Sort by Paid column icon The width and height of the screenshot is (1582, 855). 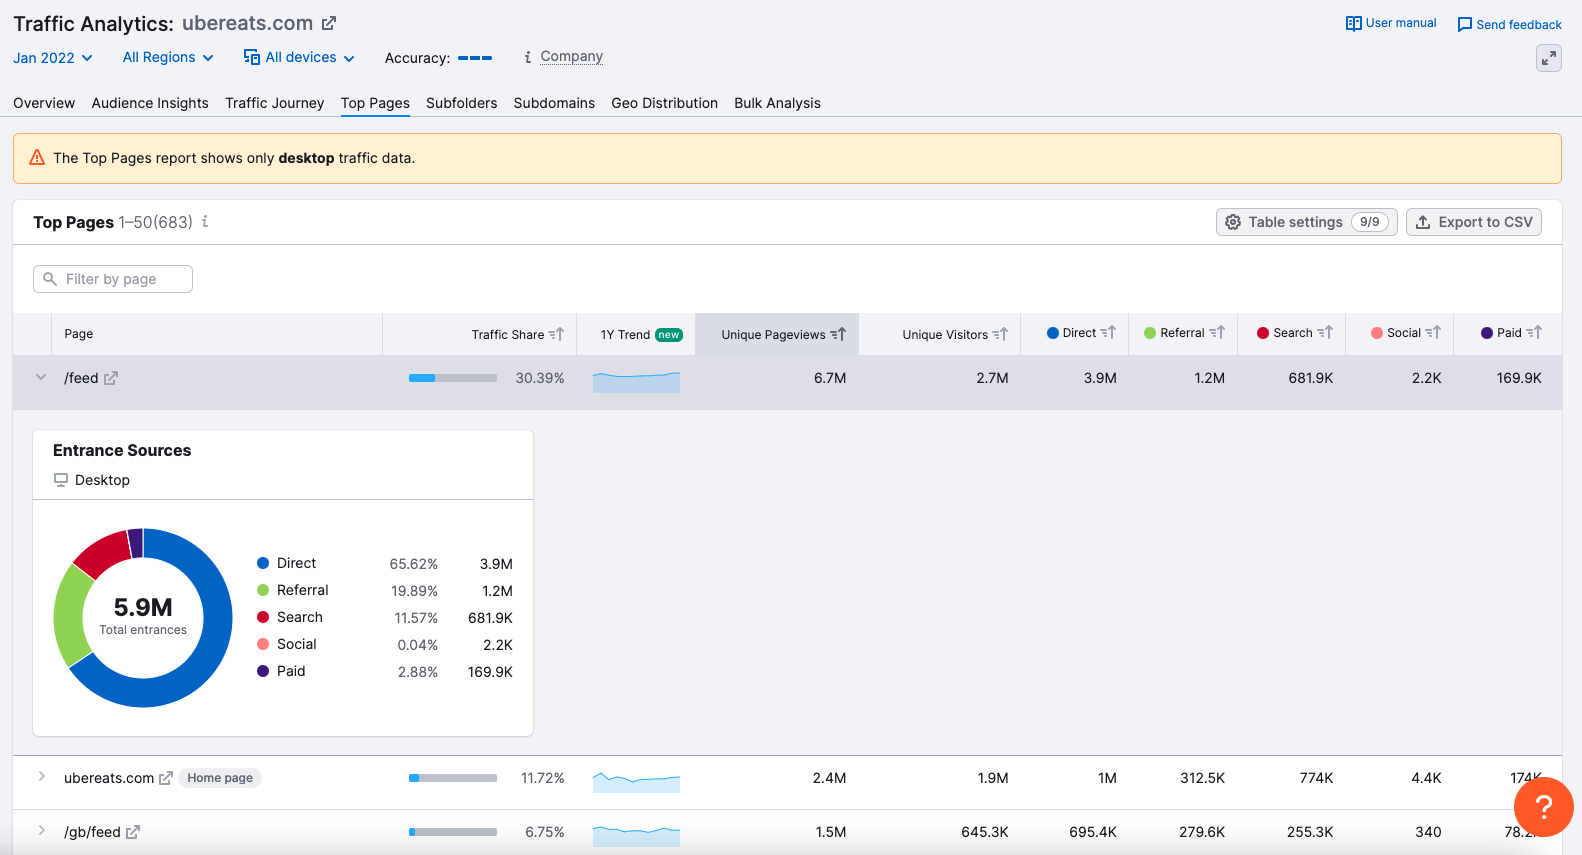point(1534,333)
